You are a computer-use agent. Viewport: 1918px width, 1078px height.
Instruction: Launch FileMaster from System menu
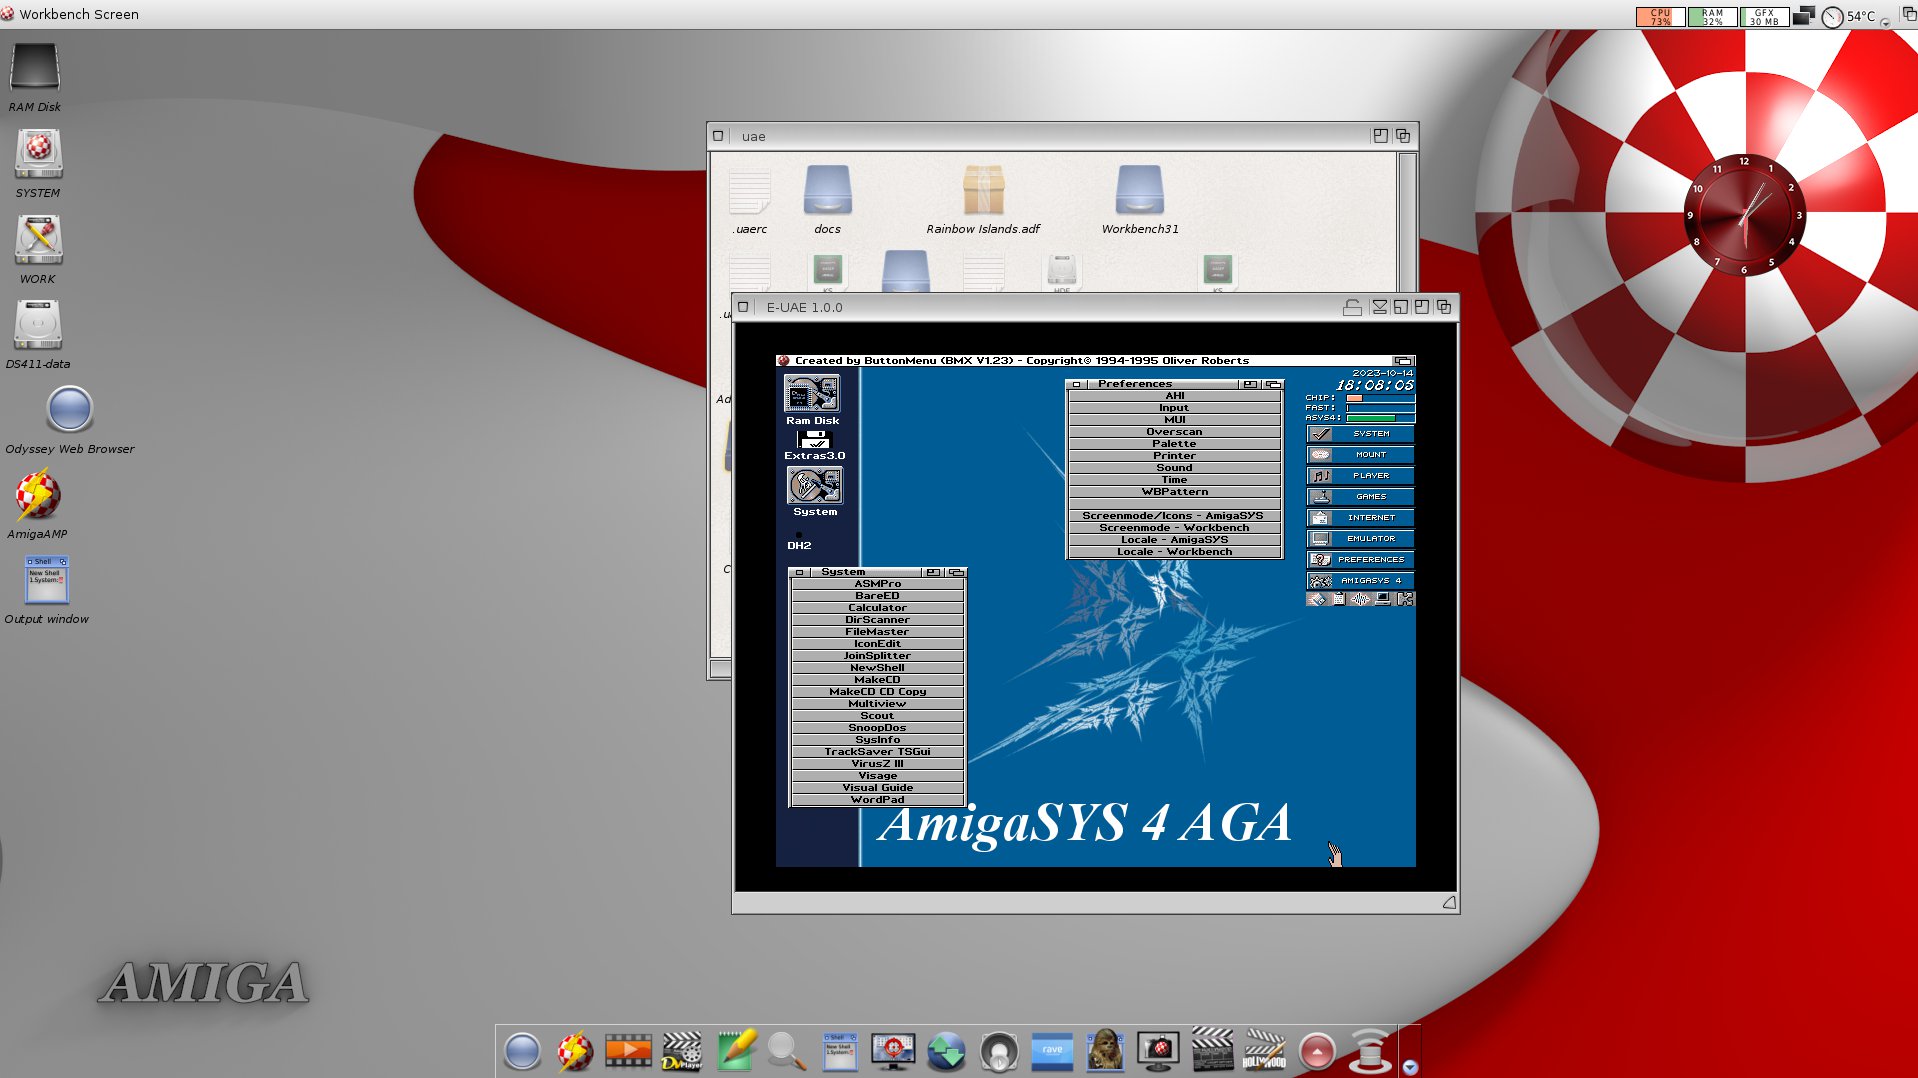point(877,632)
